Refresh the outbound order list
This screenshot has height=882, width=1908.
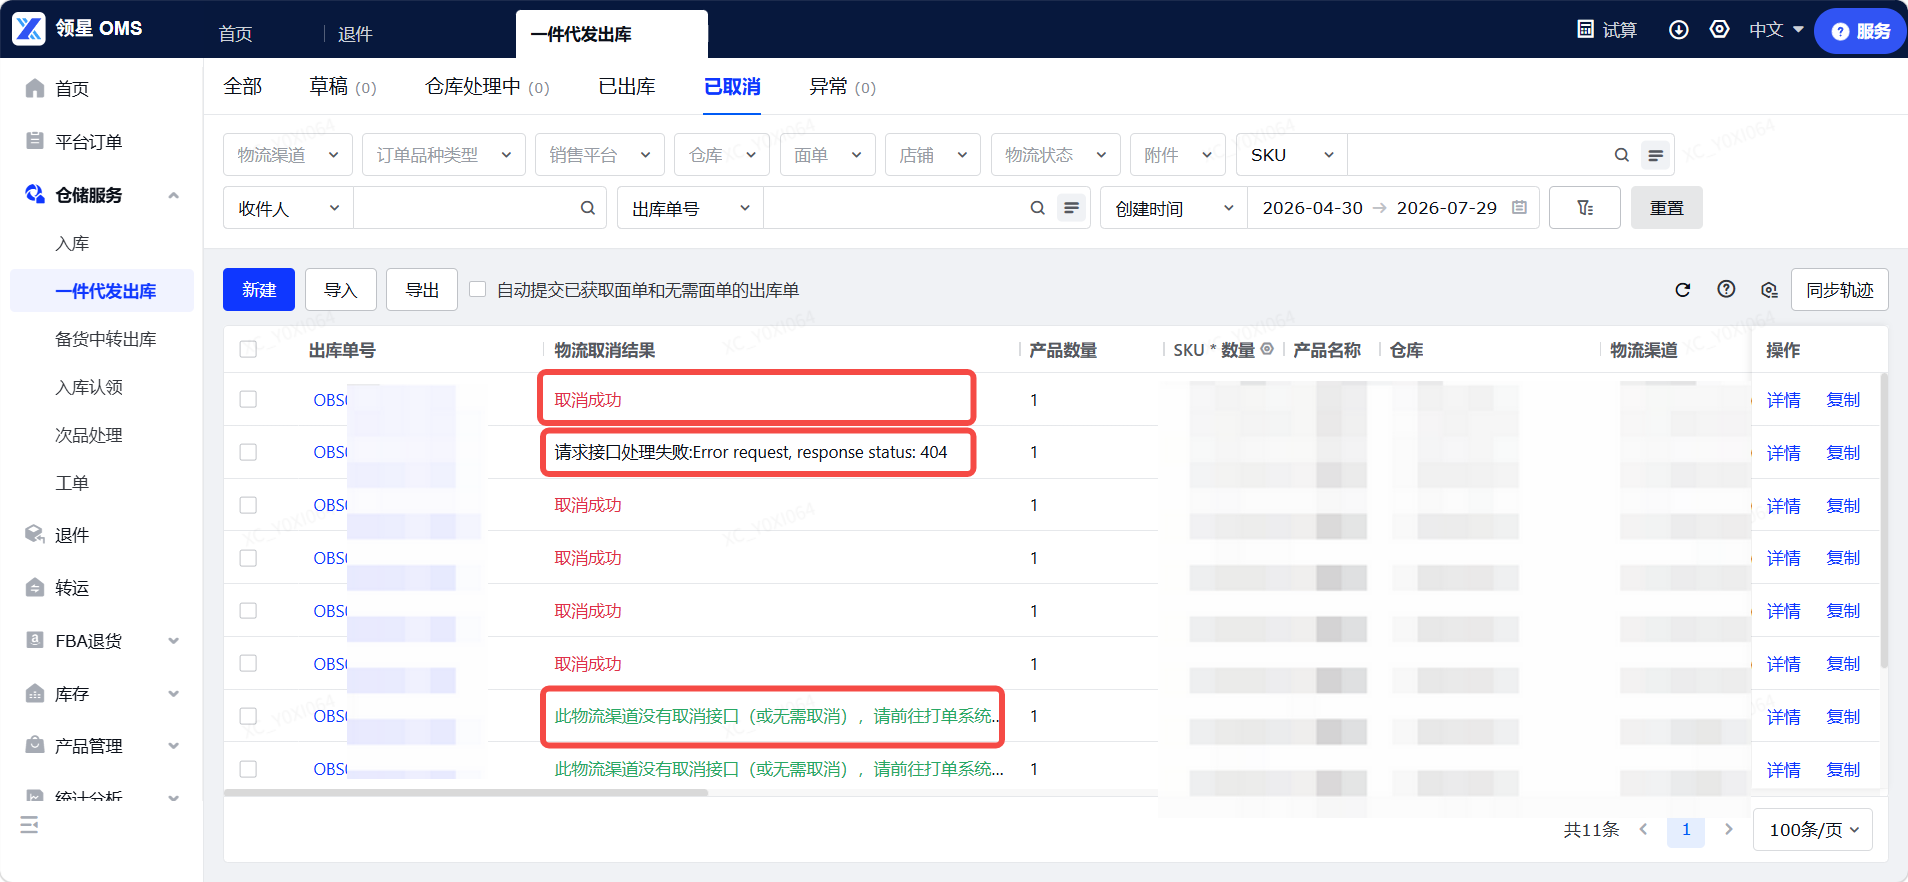click(x=1683, y=290)
